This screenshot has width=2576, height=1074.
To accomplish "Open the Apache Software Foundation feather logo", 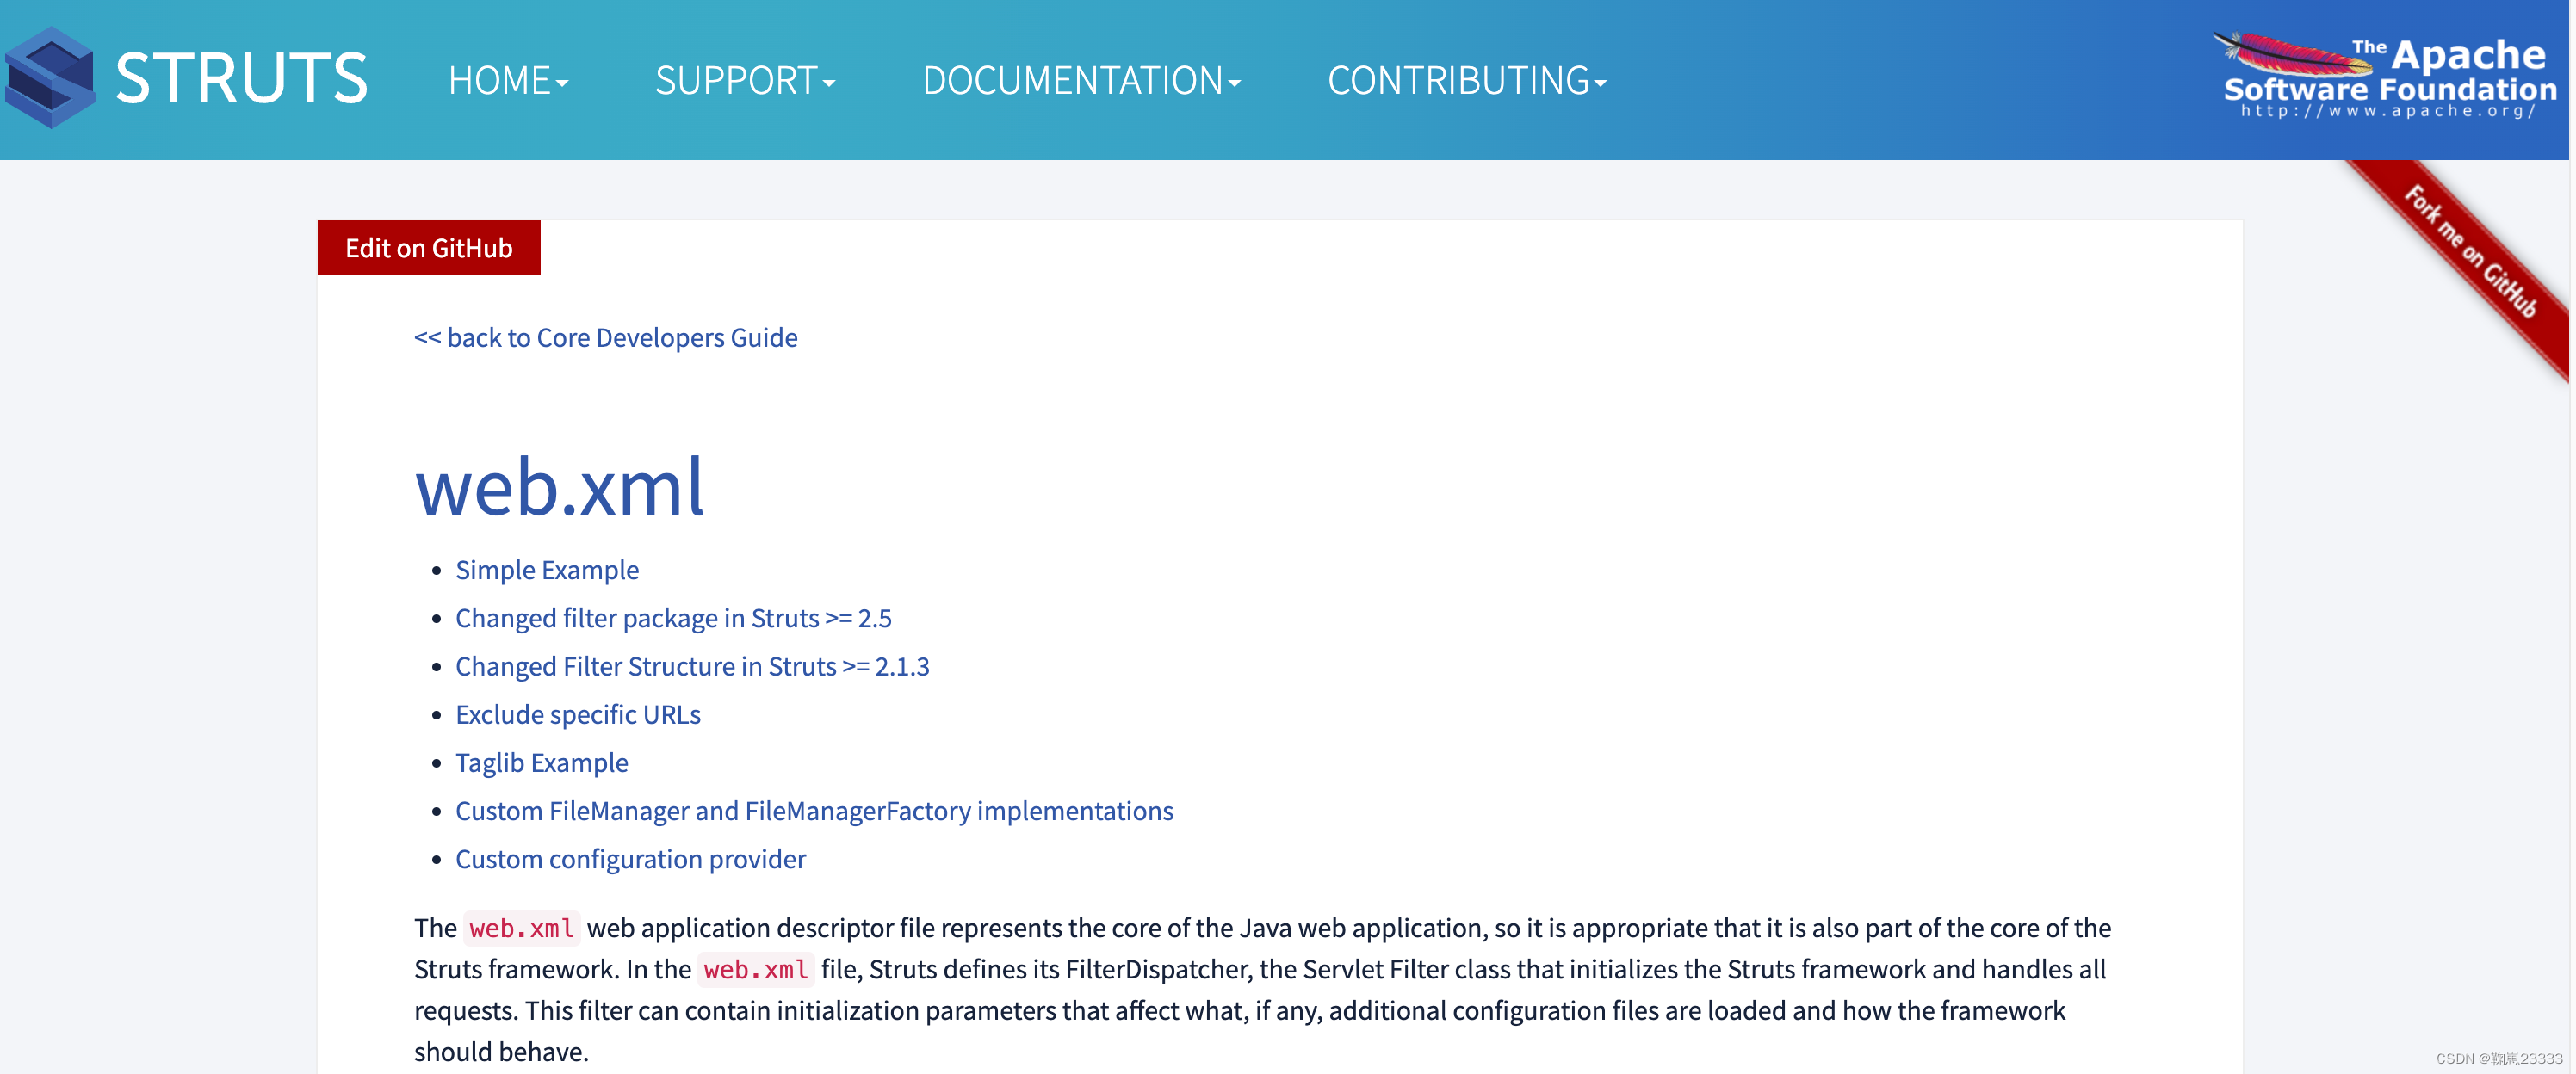I will [x=2386, y=77].
